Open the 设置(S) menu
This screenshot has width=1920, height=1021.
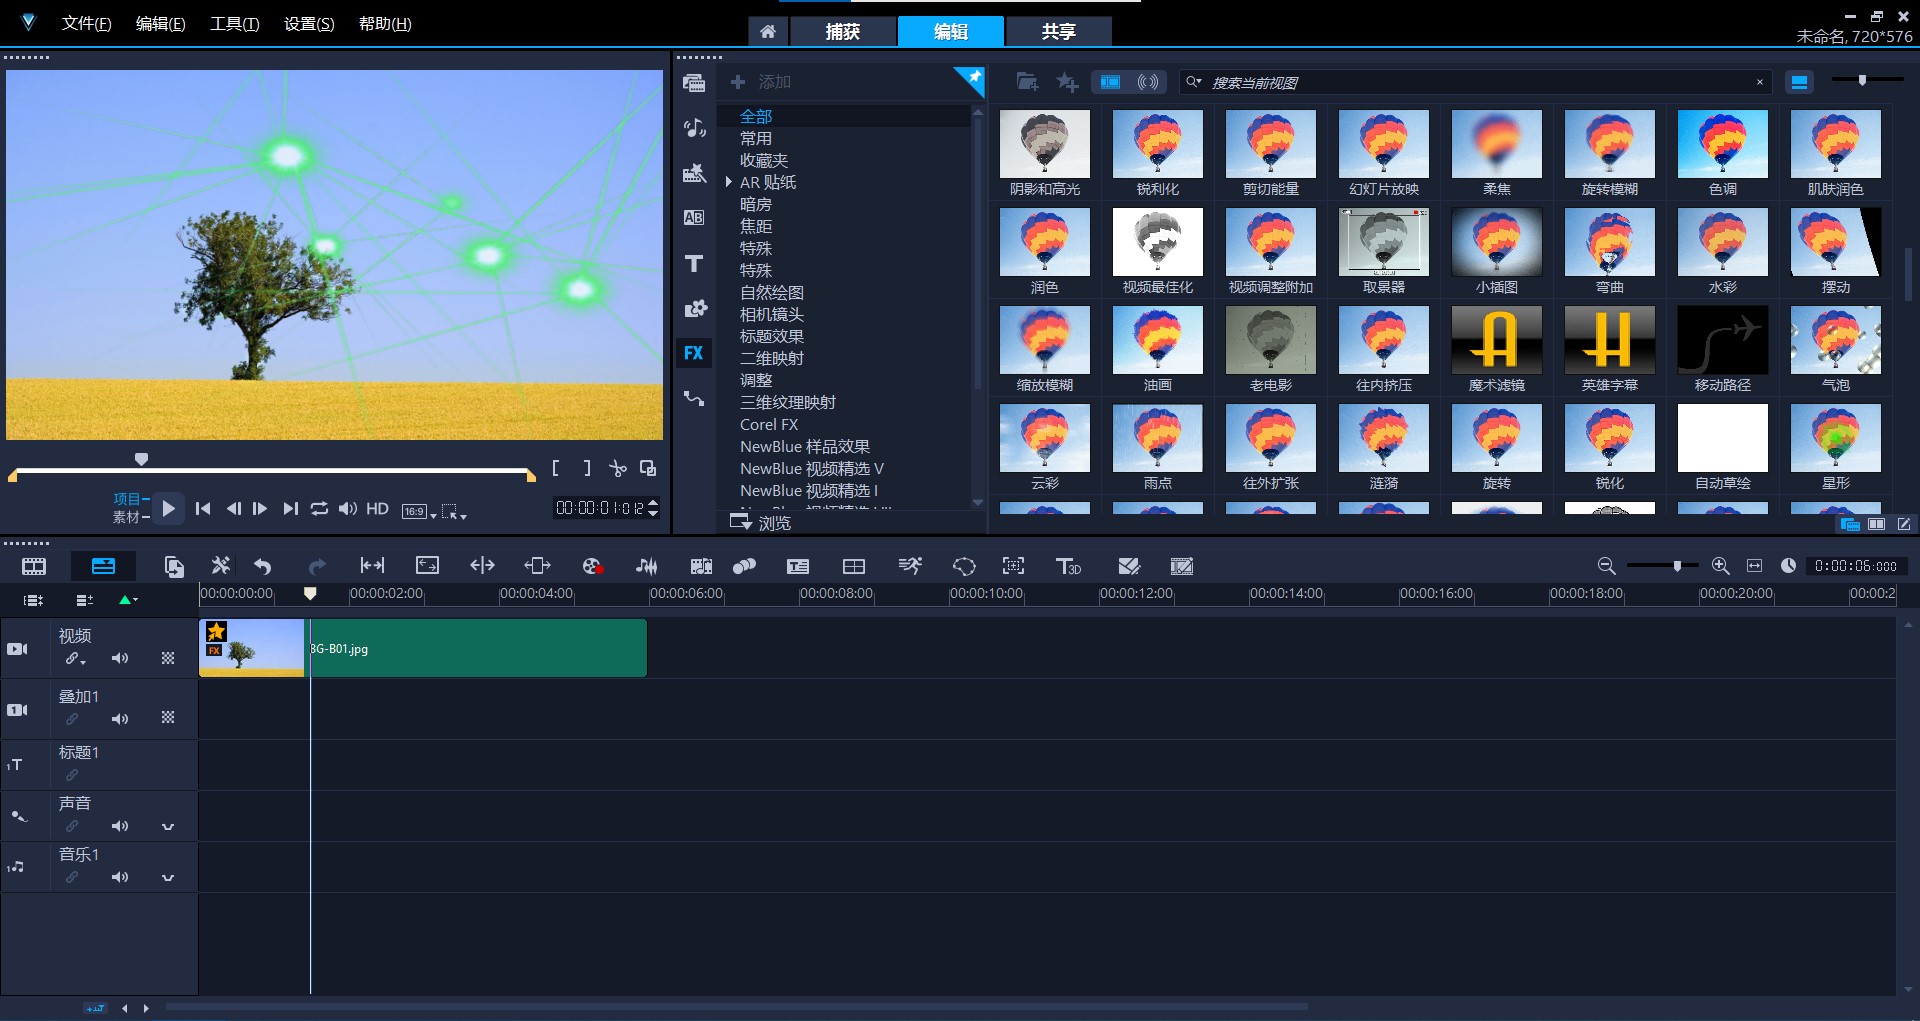point(309,24)
